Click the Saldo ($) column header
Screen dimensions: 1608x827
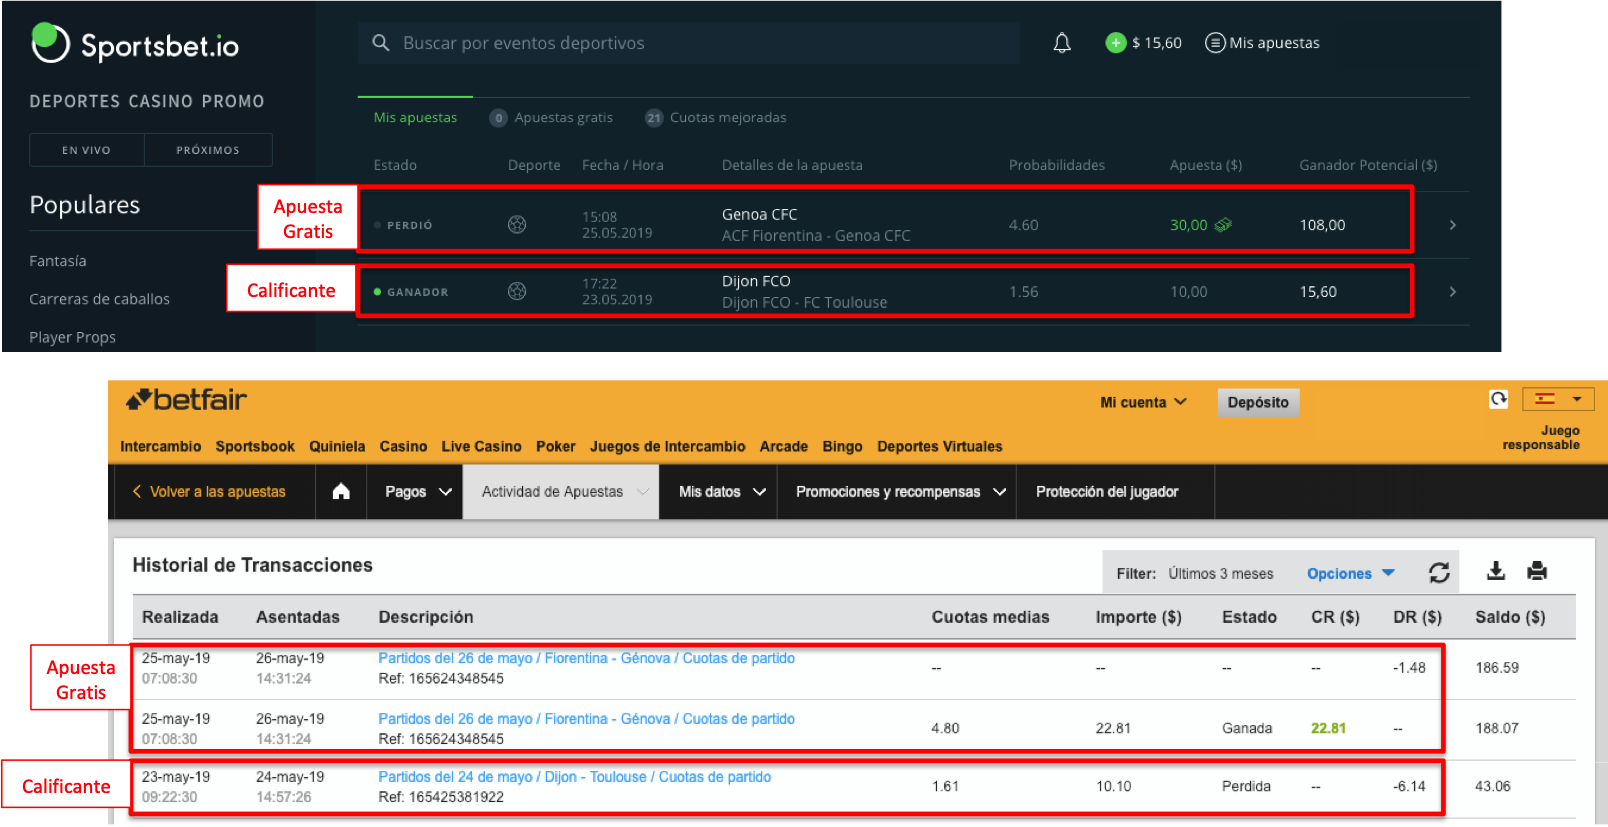pos(1510,617)
